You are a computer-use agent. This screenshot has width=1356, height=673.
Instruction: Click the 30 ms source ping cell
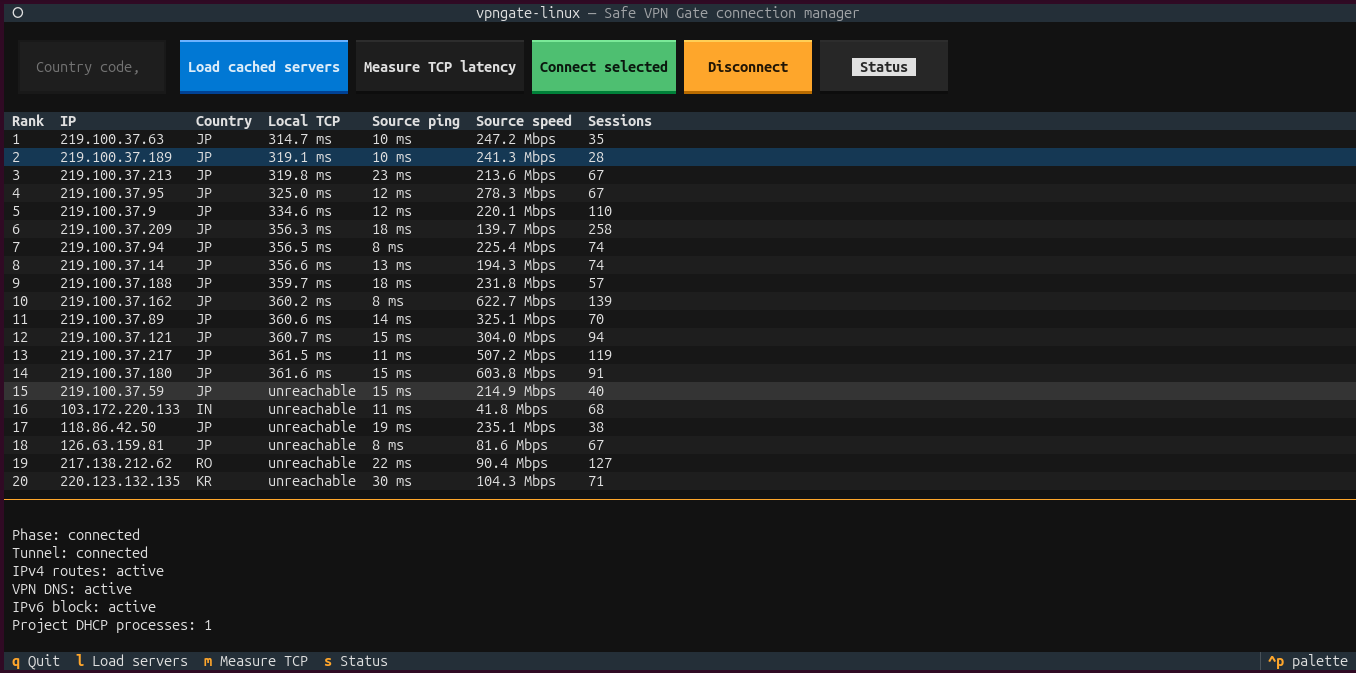pyautogui.click(x=392, y=481)
